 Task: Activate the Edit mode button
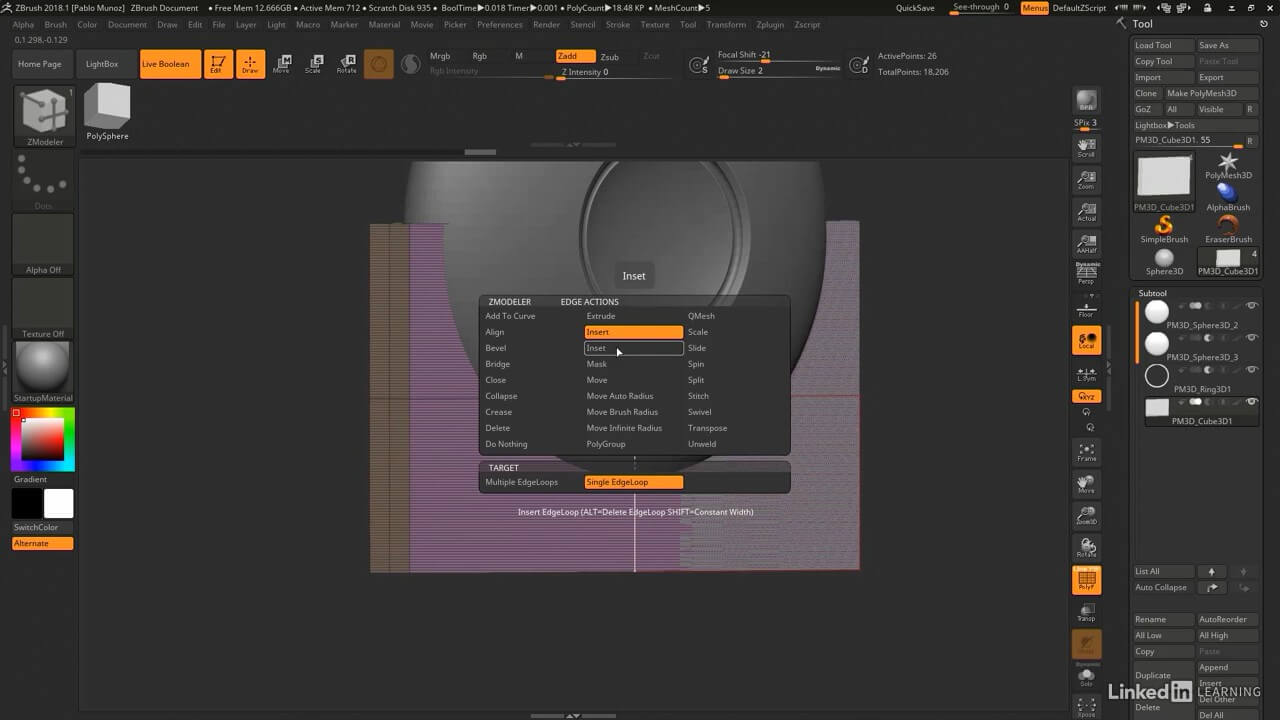point(216,64)
